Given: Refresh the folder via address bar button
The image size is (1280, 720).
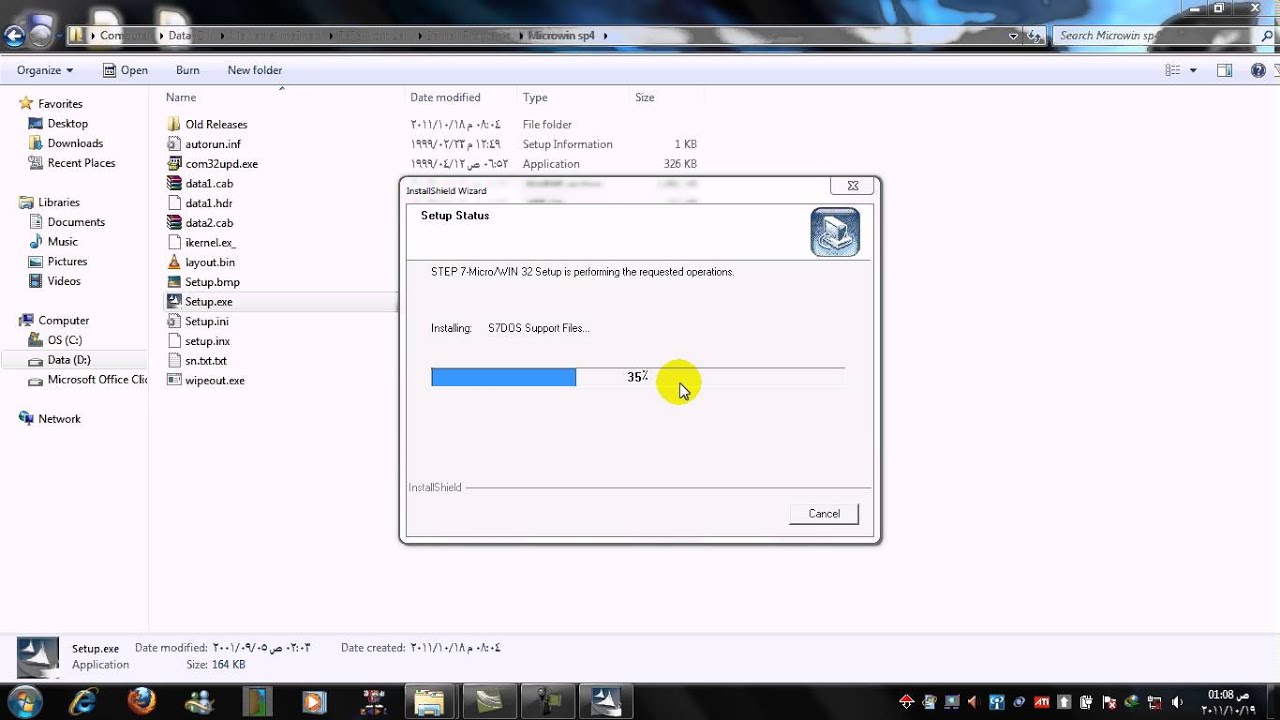Looking at the screenshot, I should click(x=1035, y=35).
